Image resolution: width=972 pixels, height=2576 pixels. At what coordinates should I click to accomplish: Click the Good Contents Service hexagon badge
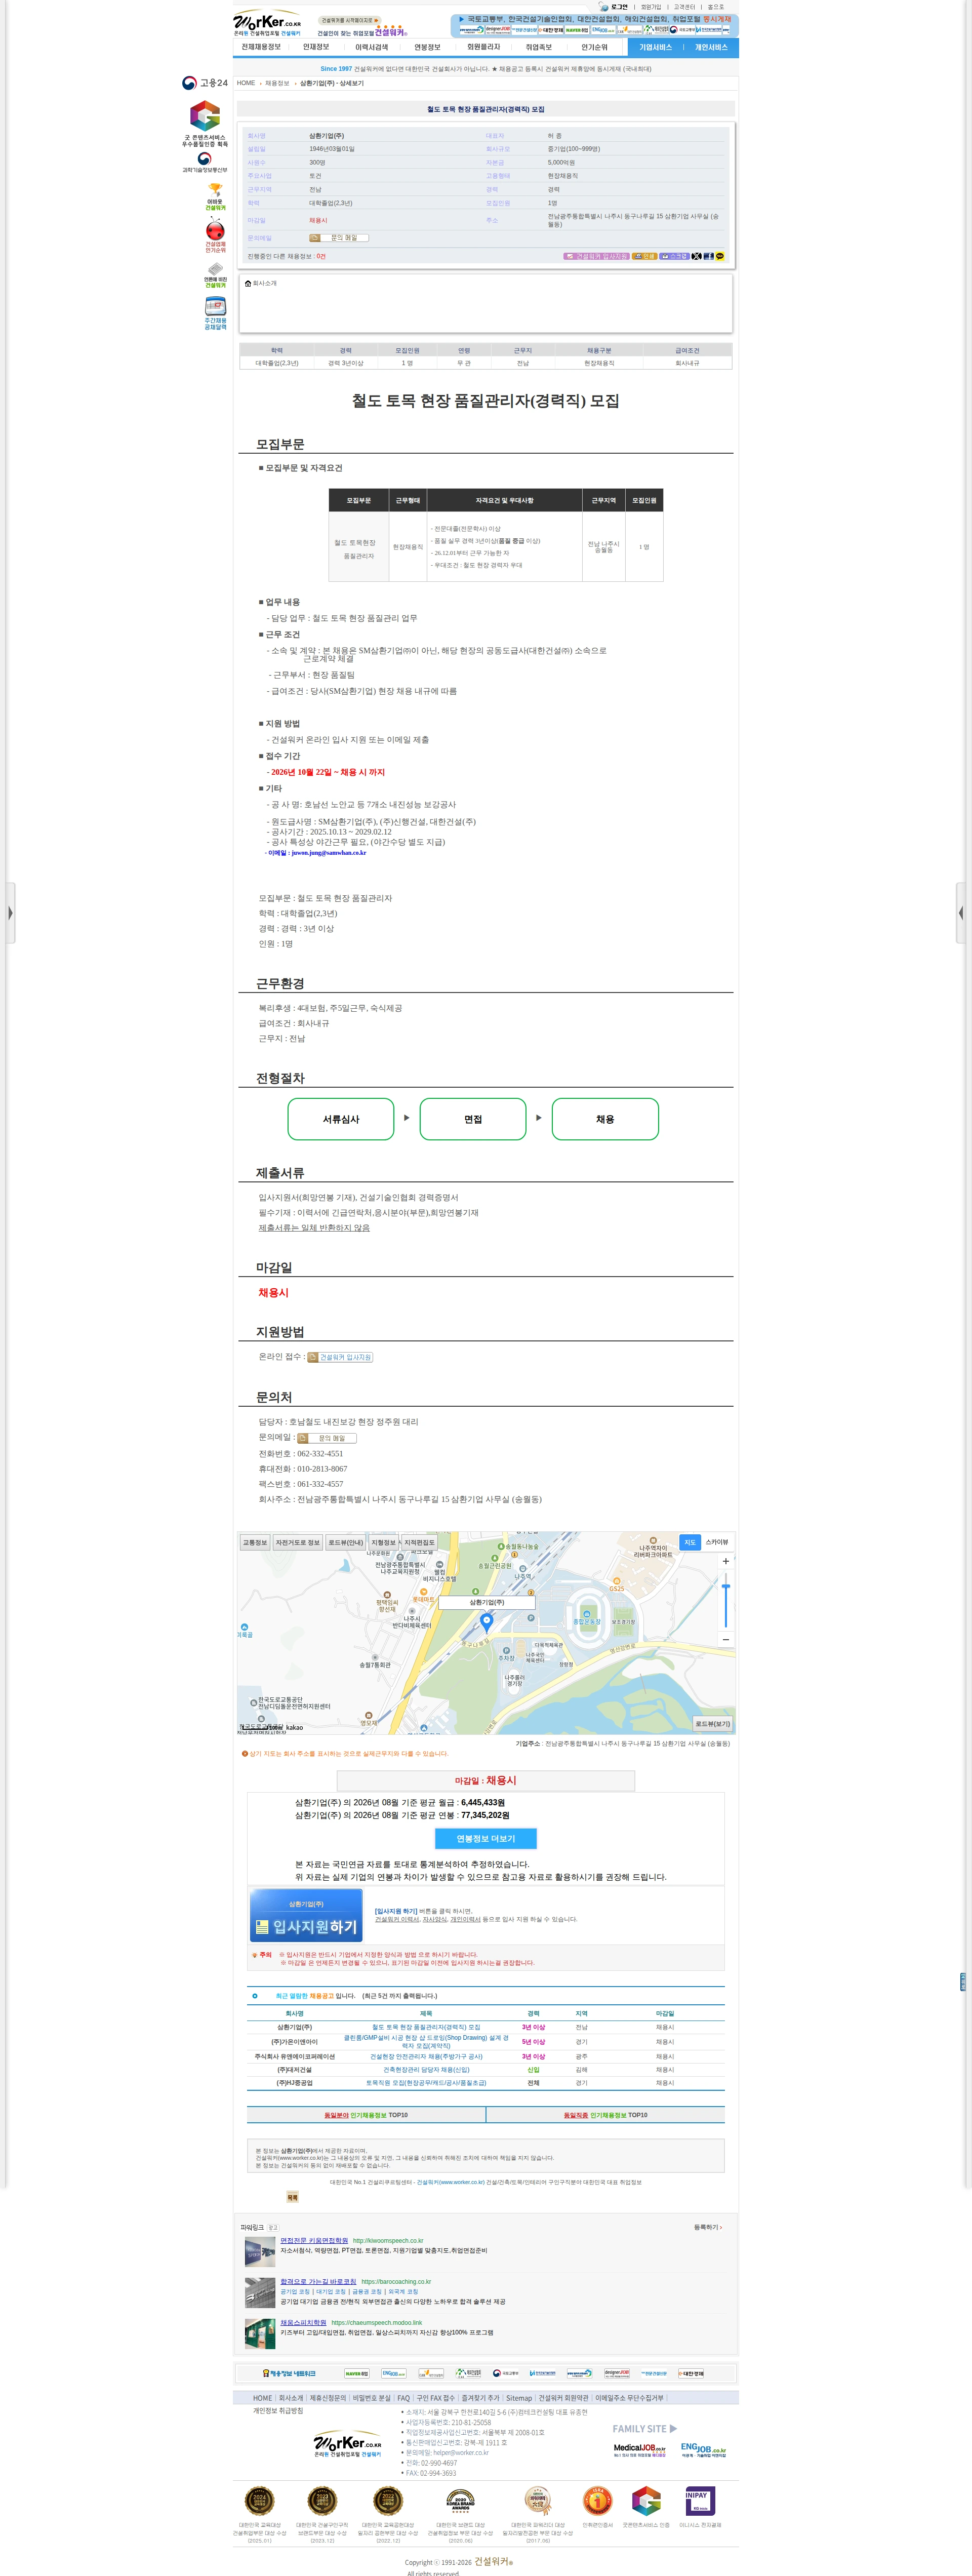click(205, 116)
